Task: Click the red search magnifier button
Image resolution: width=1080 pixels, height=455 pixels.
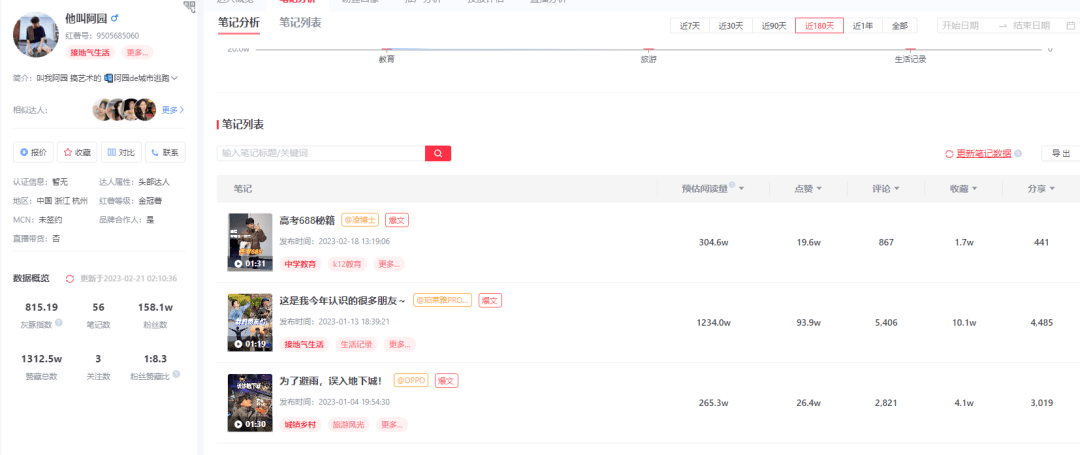Action: [x=438, y=153]
